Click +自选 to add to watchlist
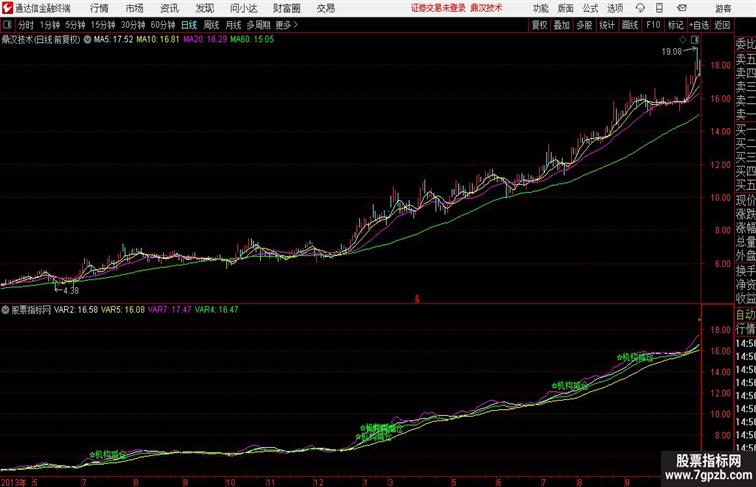Image resolution: width=756 pixels, height=487 pixels. (x=699, y=25)
